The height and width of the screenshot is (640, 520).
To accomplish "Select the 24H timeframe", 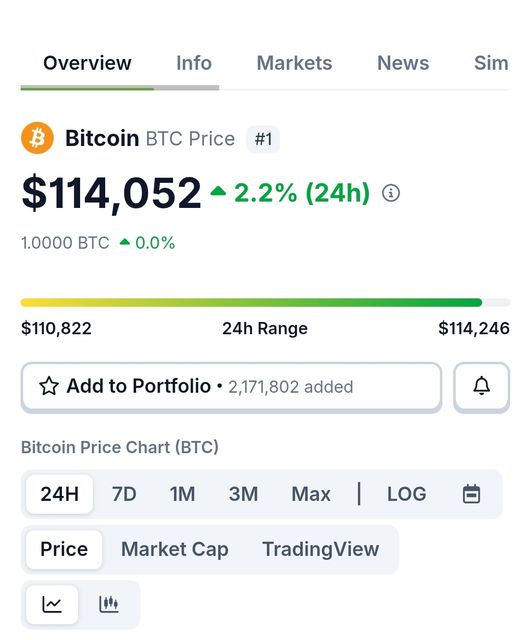I will point(60,494).
